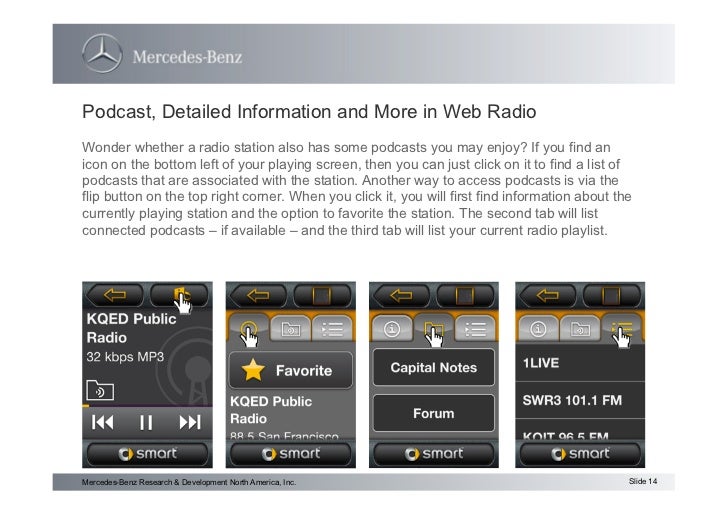Select KOIT 96.5 FM station

click(x=580, y=430)
